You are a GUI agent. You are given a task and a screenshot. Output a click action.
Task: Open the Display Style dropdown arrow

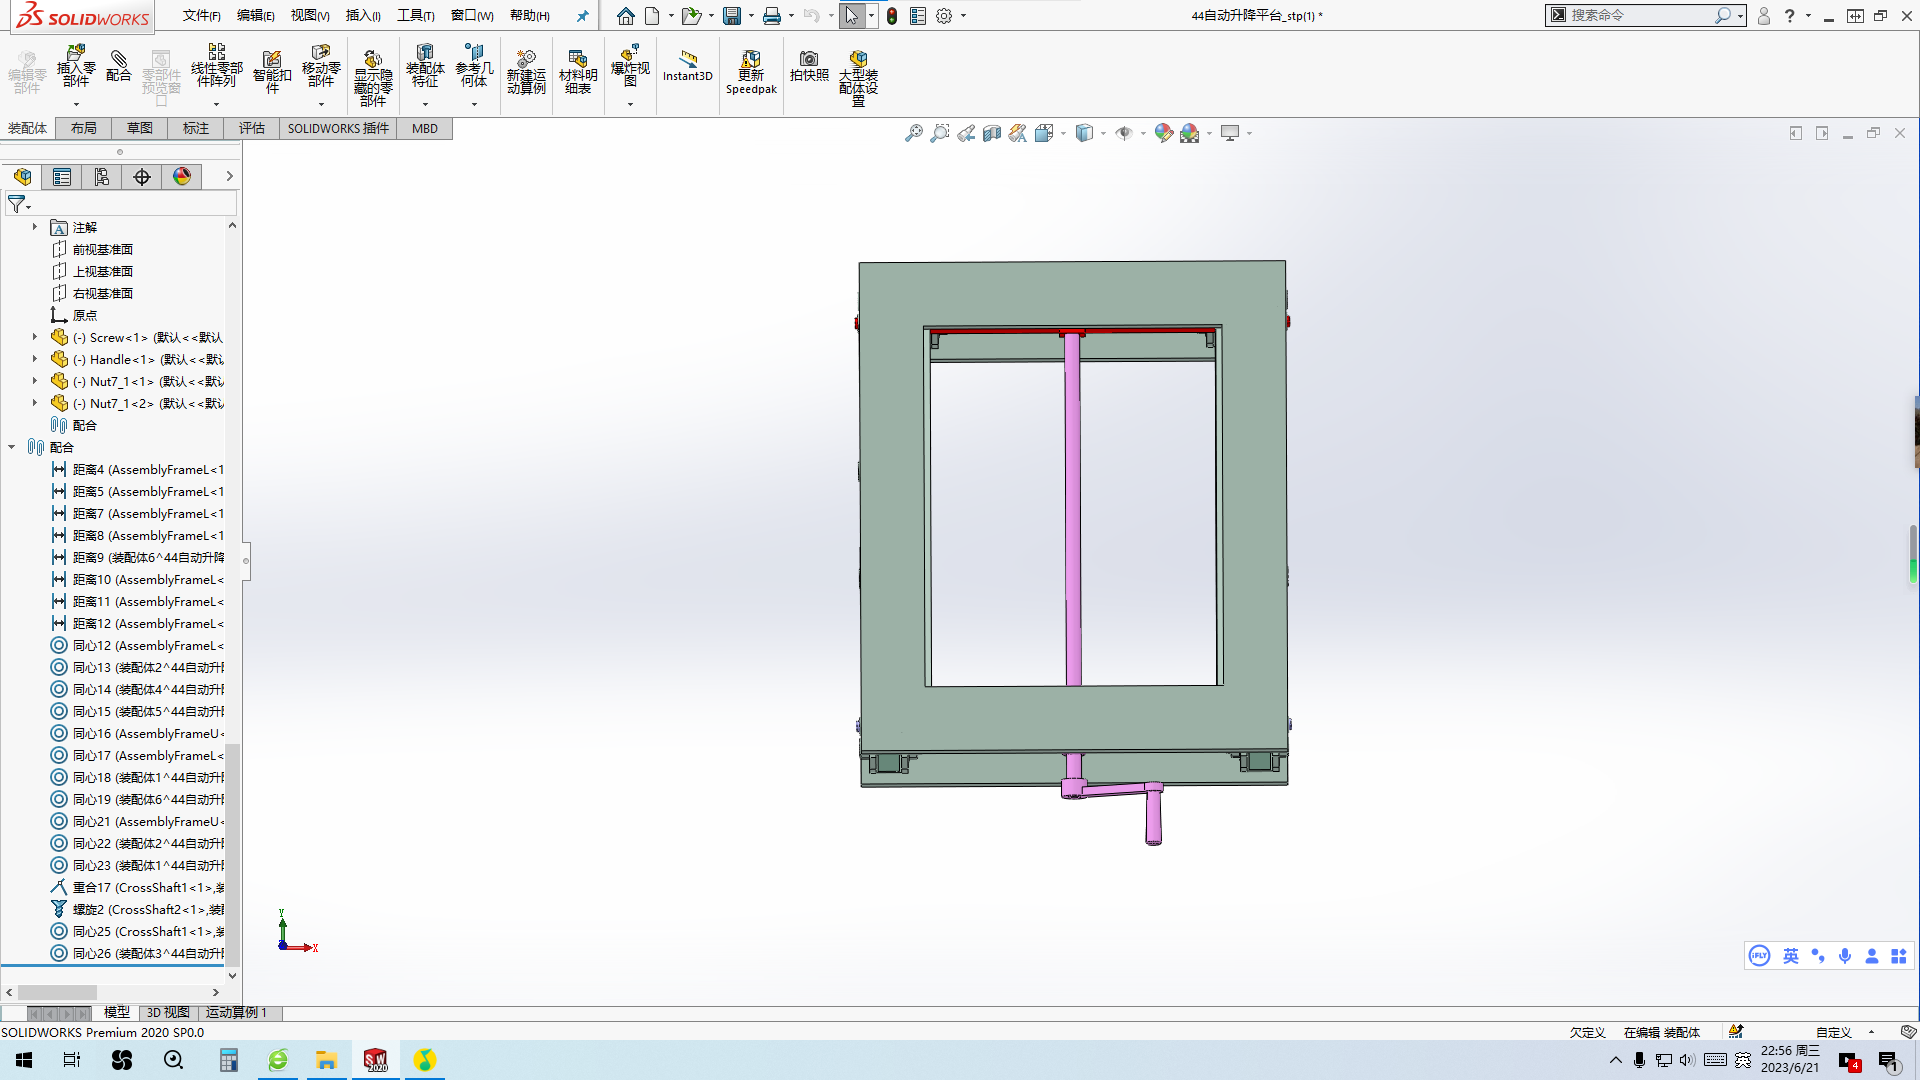(x=1103, y=133)
